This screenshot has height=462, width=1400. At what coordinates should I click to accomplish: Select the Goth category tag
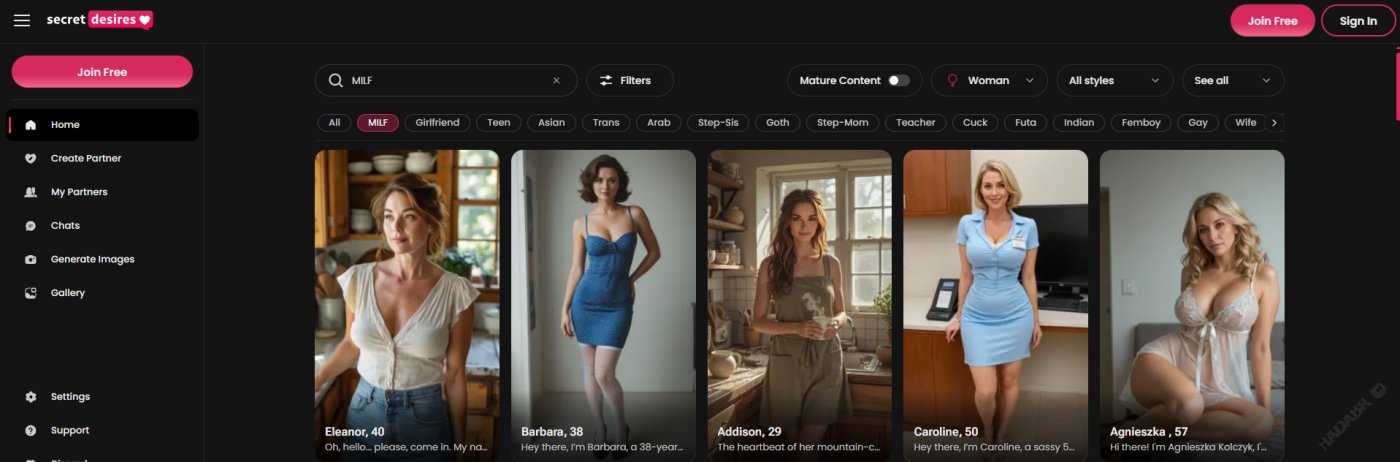(778, 123)
